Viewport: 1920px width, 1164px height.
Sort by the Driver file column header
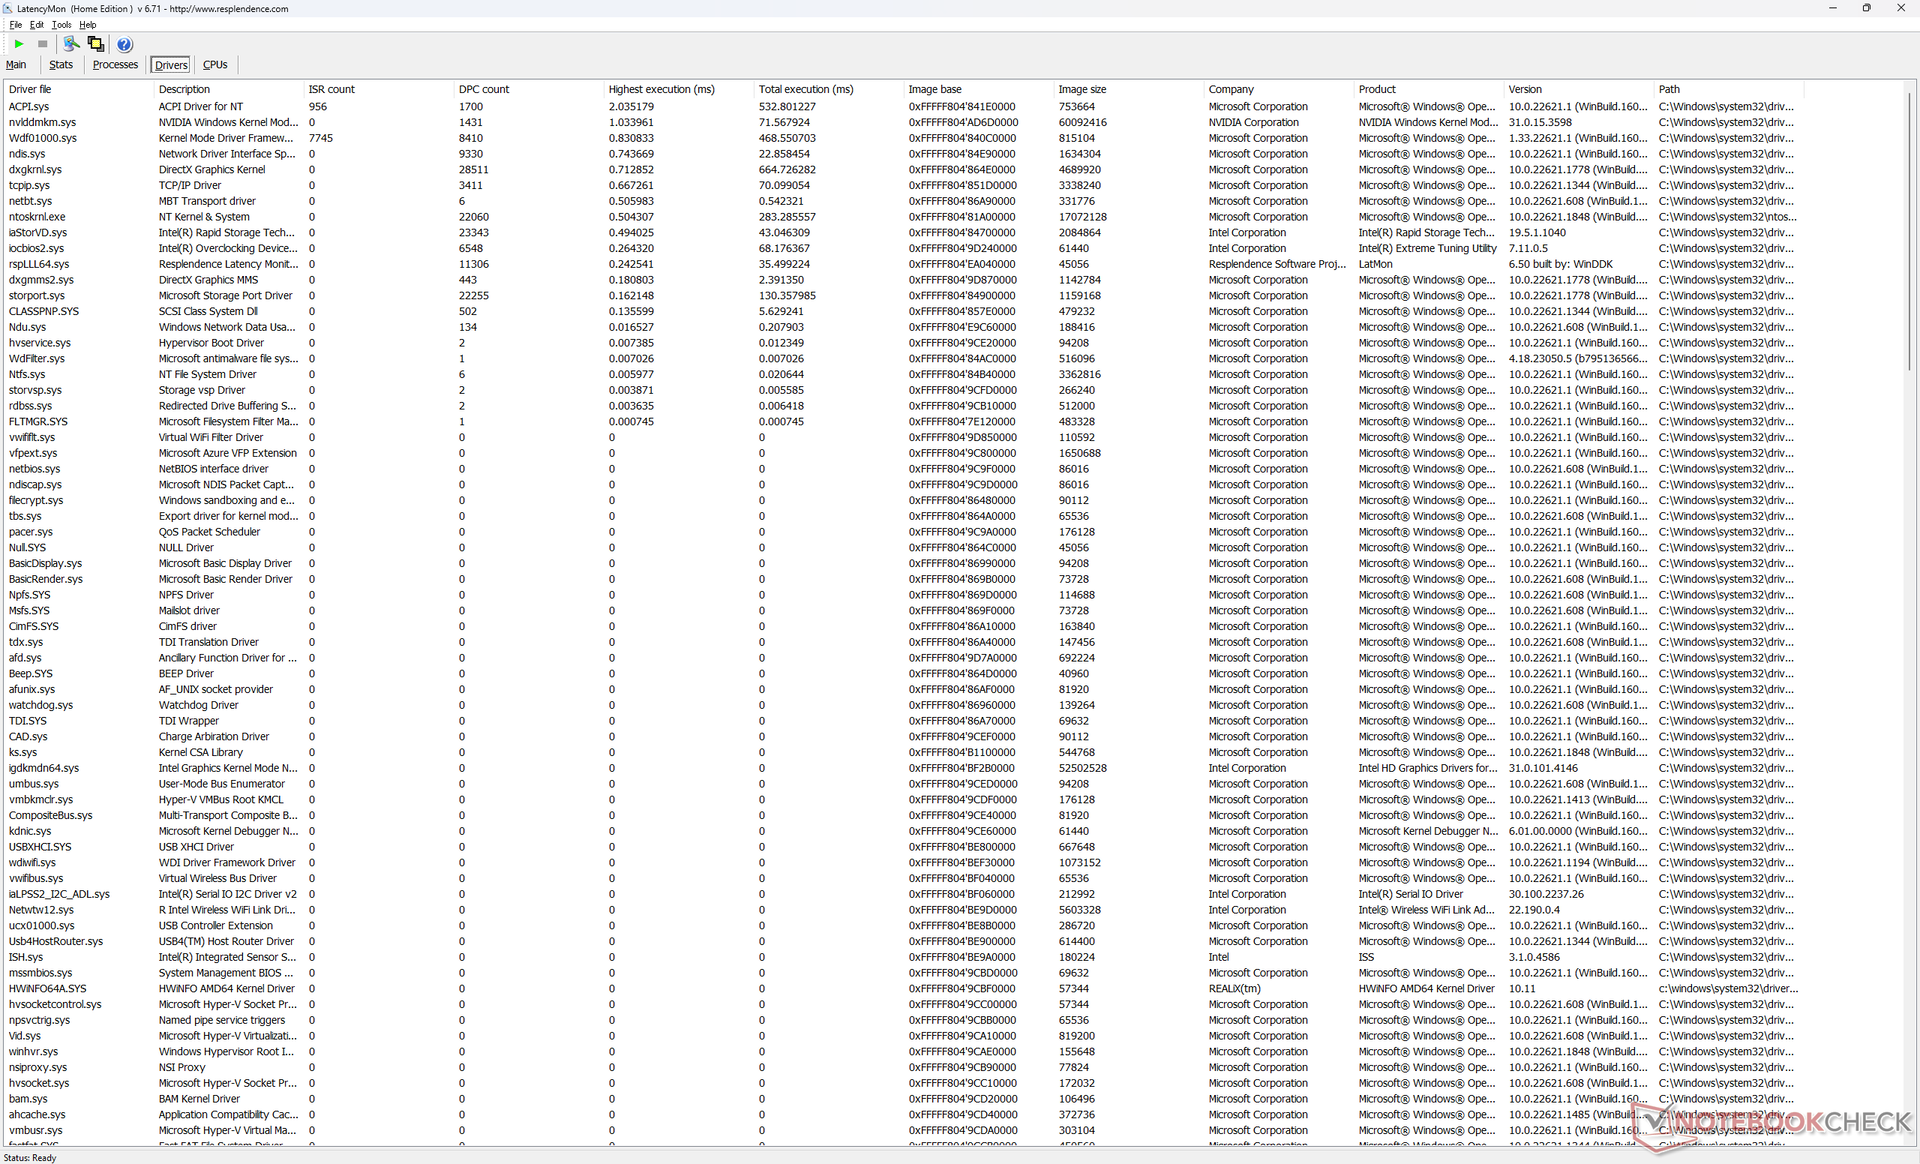30,89
